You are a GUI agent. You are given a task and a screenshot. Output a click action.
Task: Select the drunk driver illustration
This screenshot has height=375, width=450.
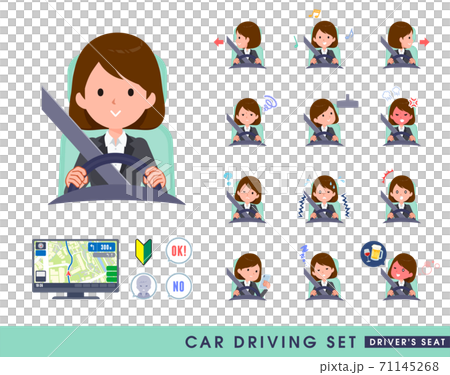[x=401, y=277]
